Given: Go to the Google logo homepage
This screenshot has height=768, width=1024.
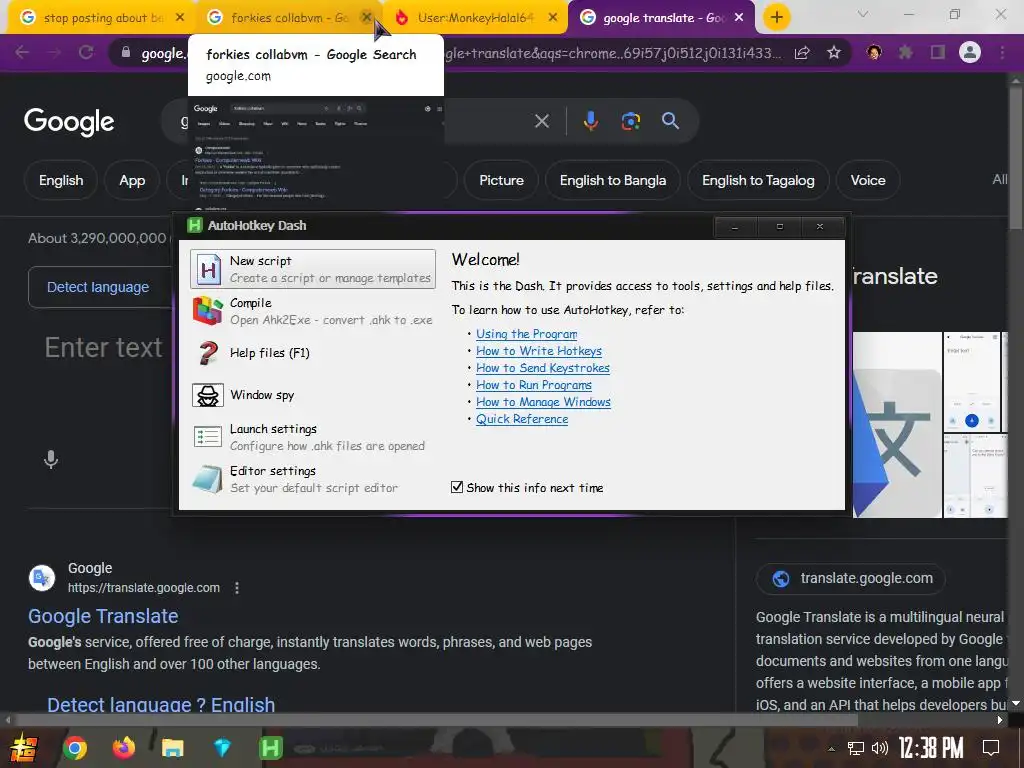Looking at the screenshot, I should coord(69,122).
